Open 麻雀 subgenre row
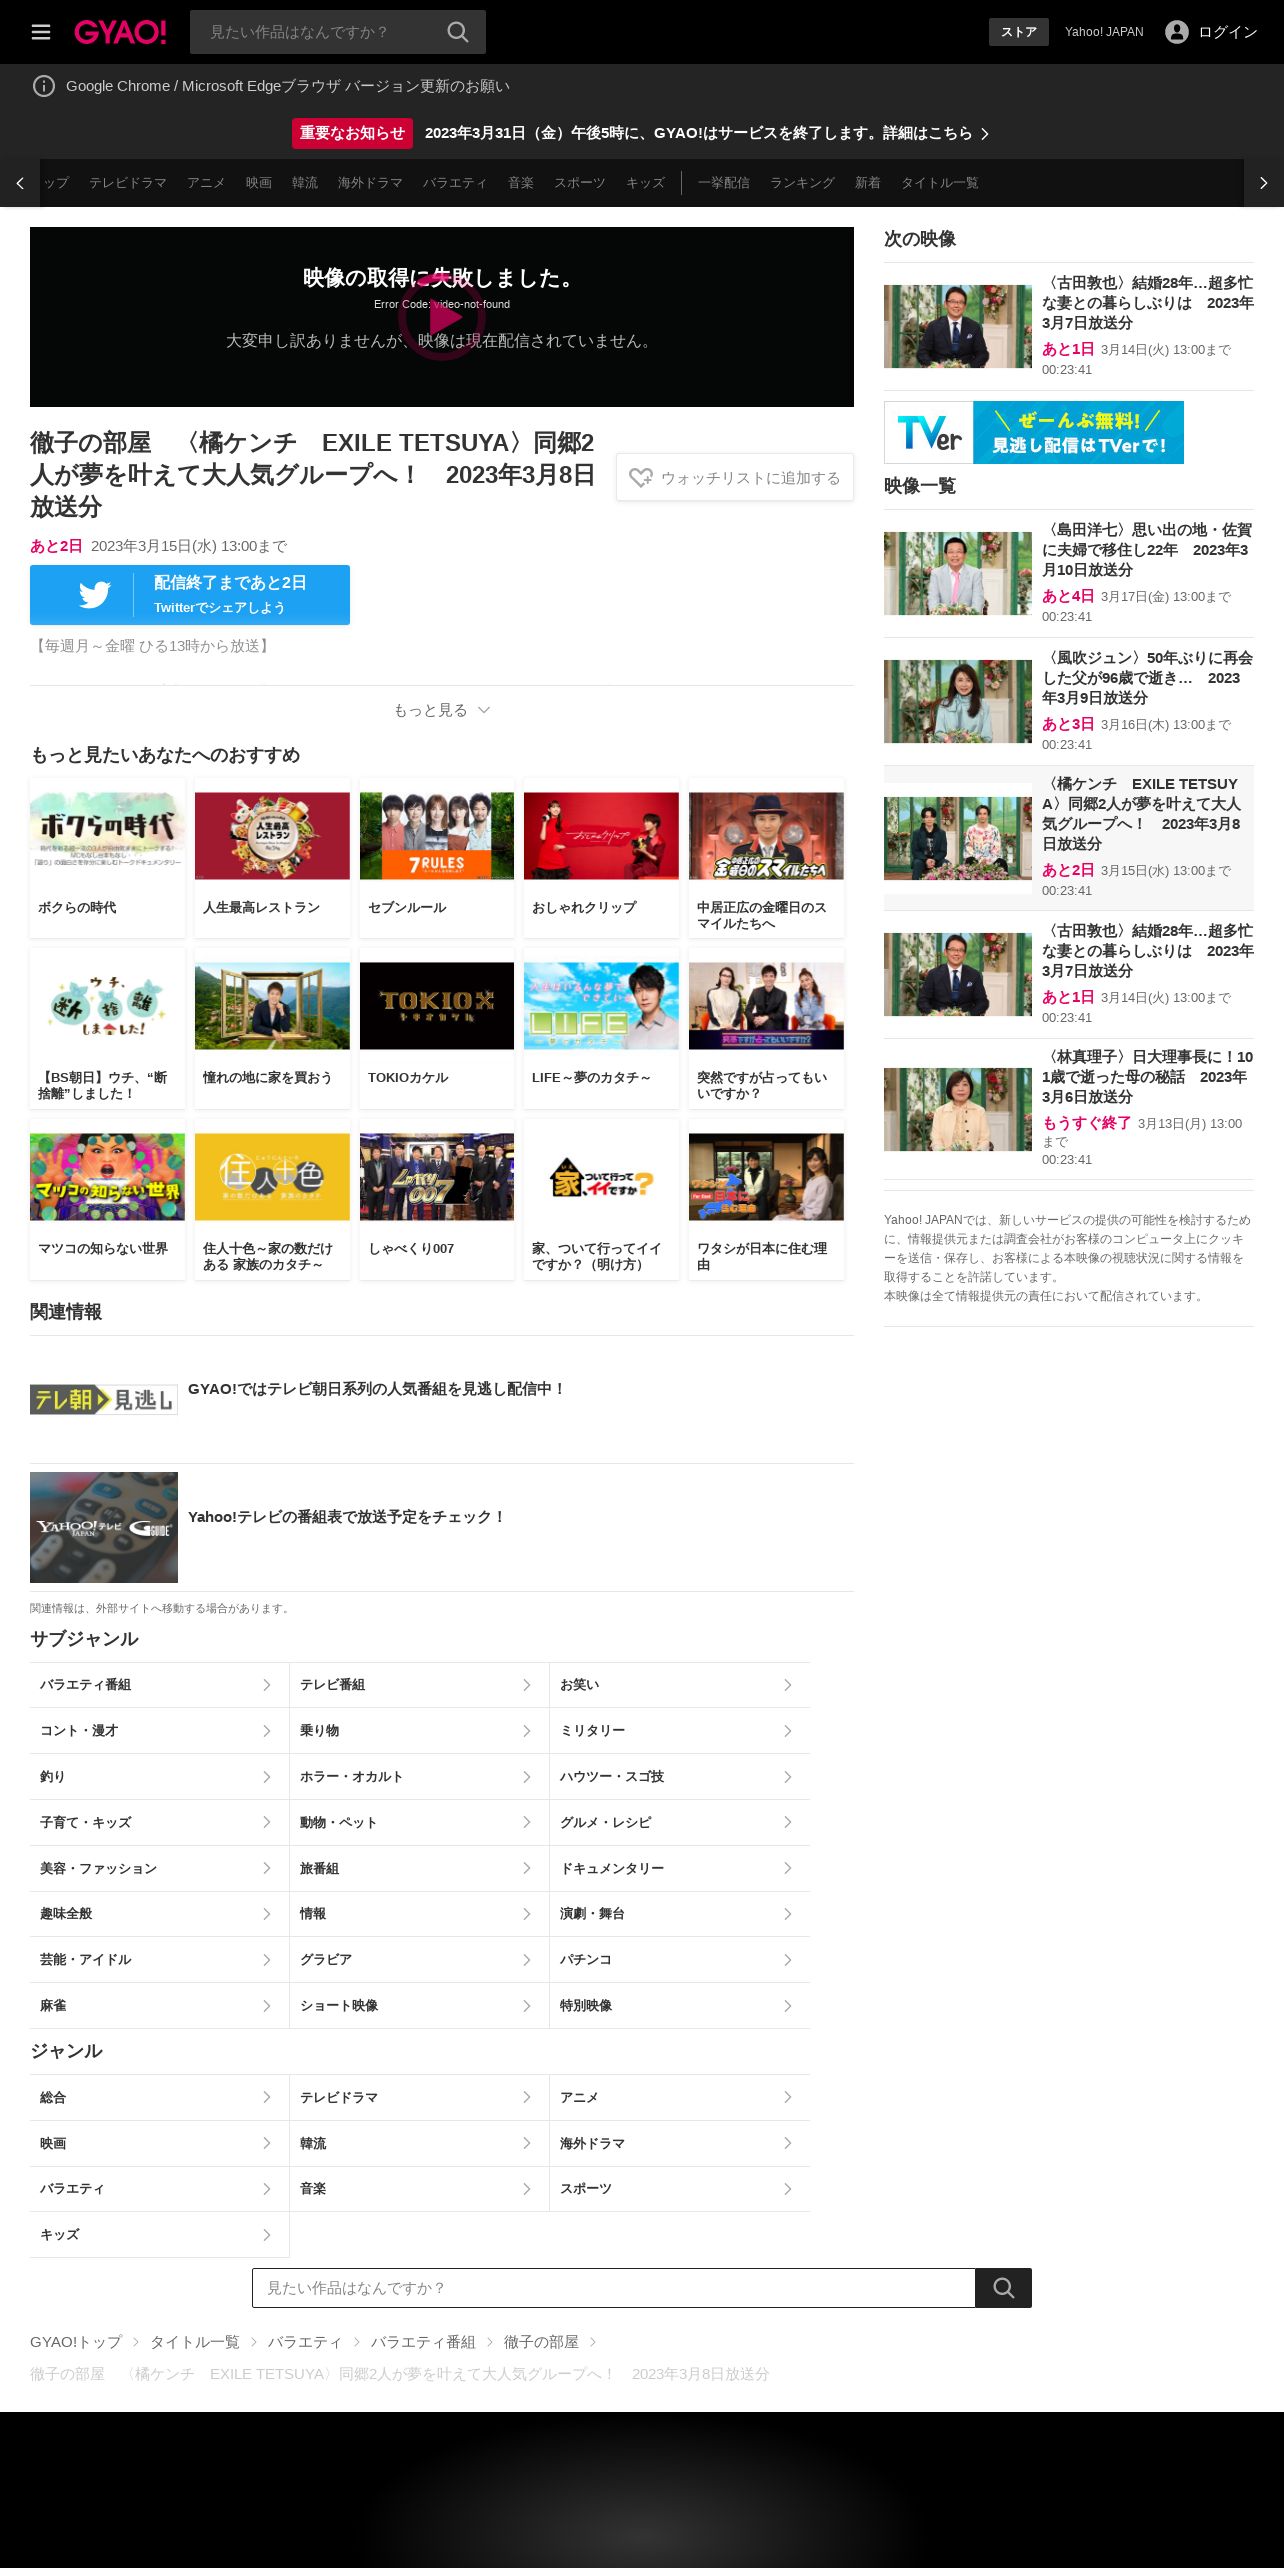Image resolution: width=1284 pixels, height=2568 pixels. click(159, 2006)
